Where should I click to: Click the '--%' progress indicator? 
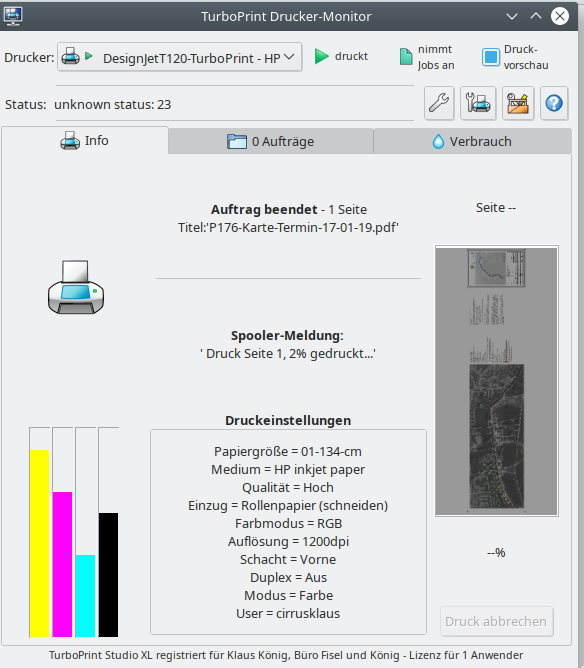click(496, 553)
